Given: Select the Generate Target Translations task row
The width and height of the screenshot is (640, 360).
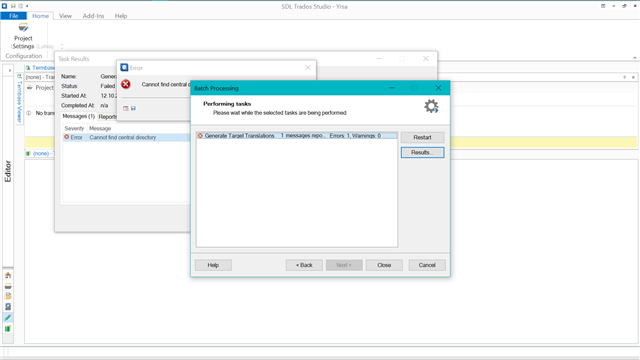Looking at the screenshot, I should point(297,136).
